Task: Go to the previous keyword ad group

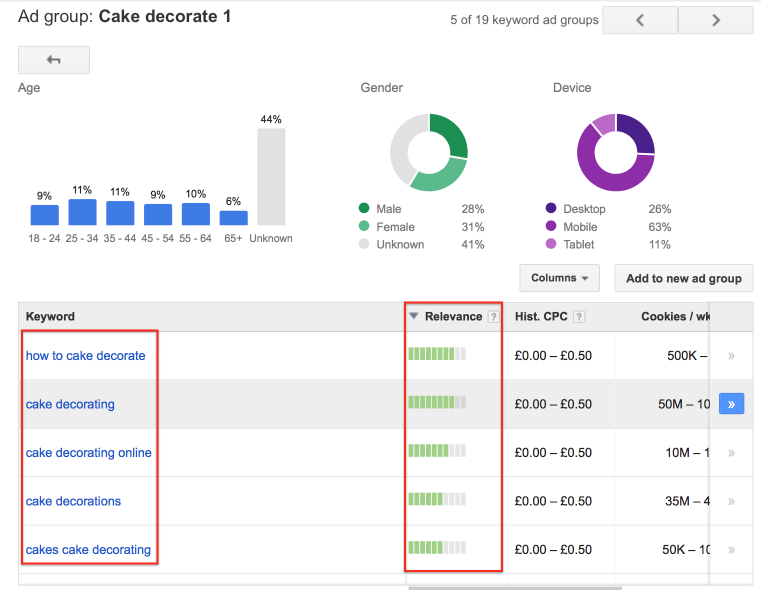Action: pos(640,20)
